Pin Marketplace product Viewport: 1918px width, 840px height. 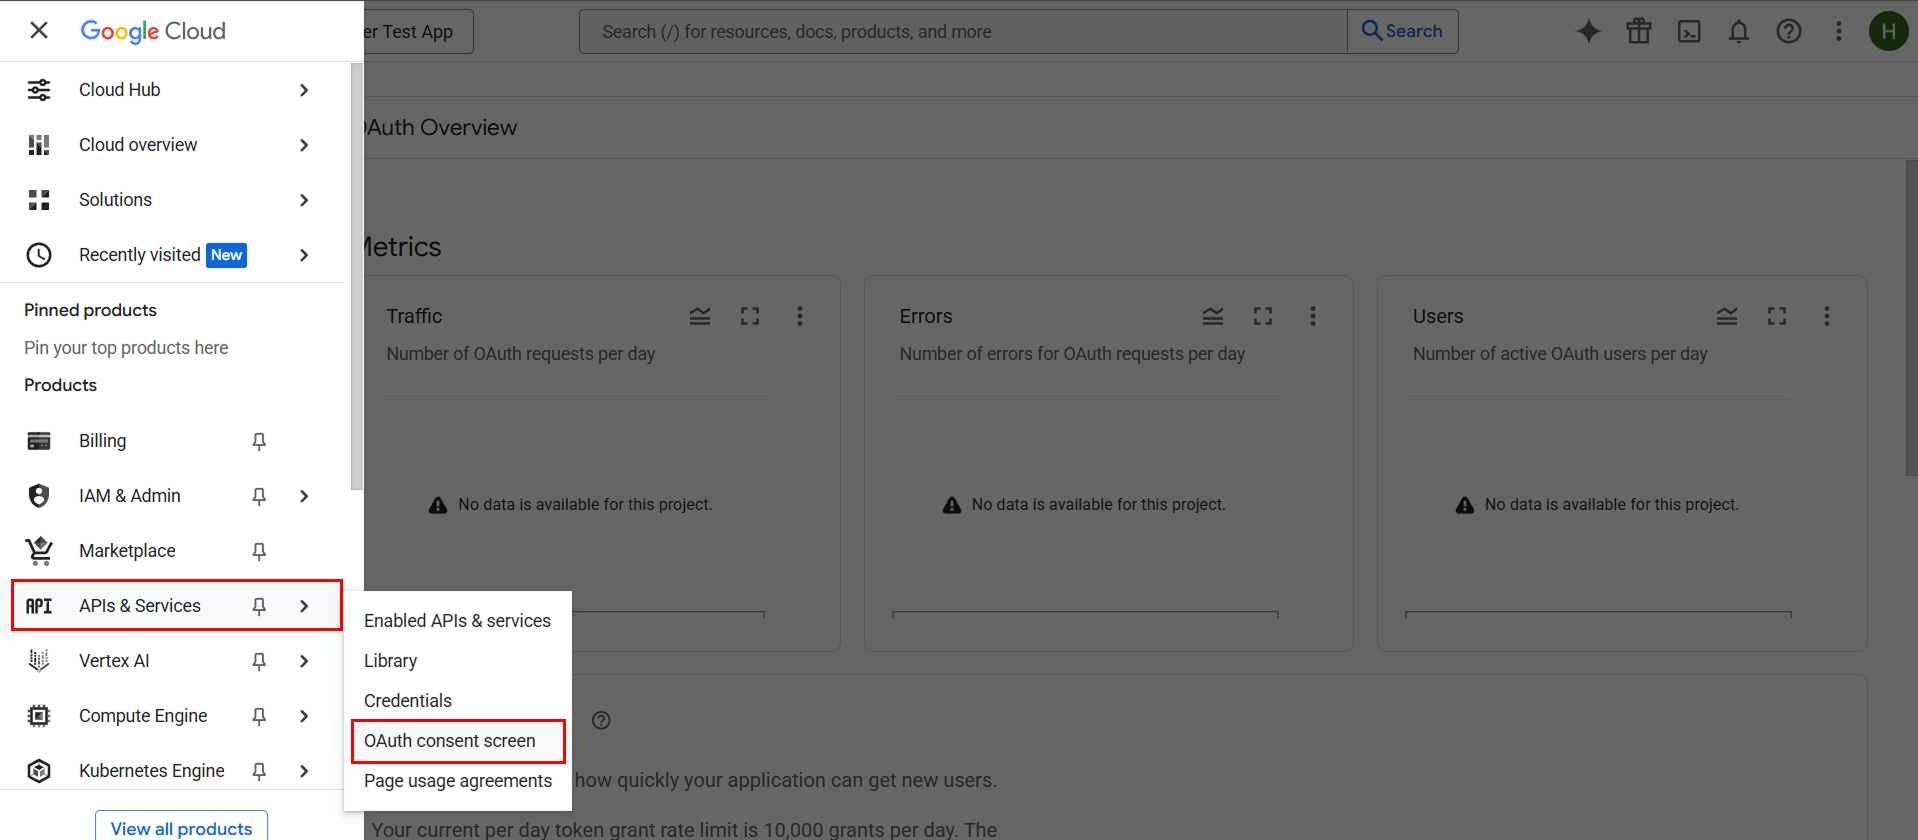pos(259,551)
